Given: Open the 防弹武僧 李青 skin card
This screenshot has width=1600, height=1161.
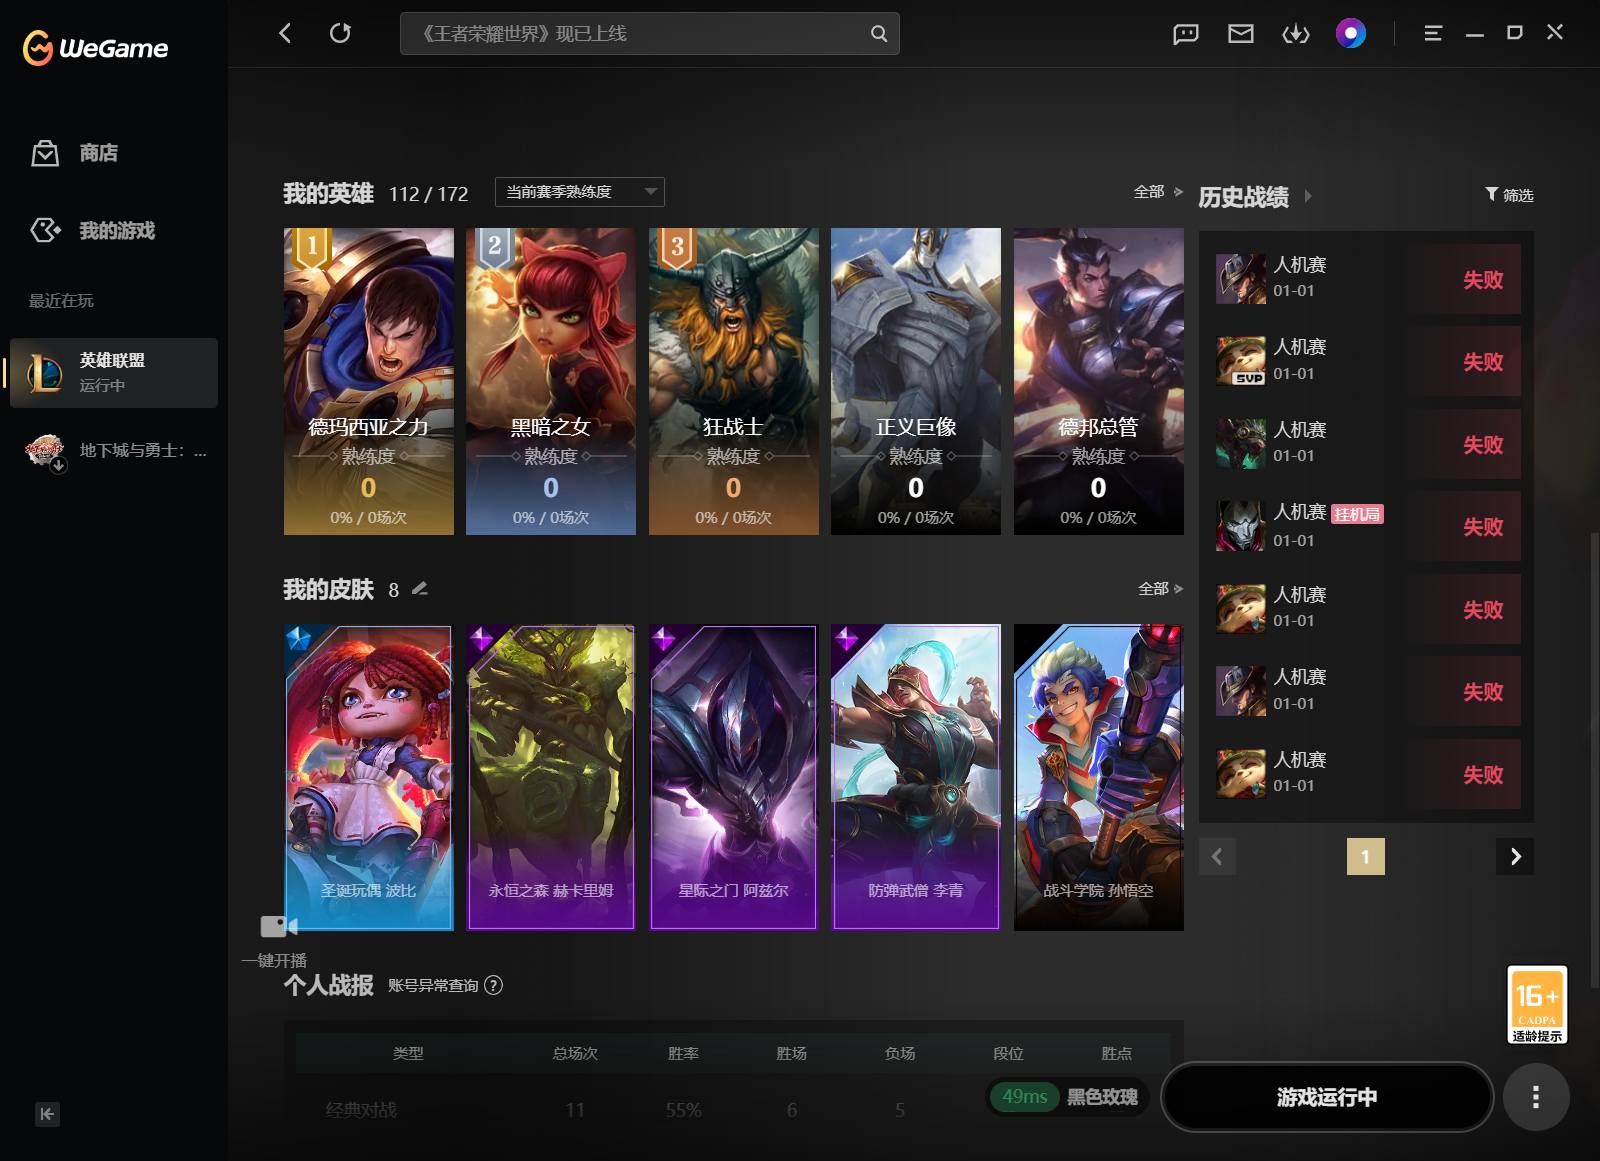Looking at the screenshot, I should (916, 777).
